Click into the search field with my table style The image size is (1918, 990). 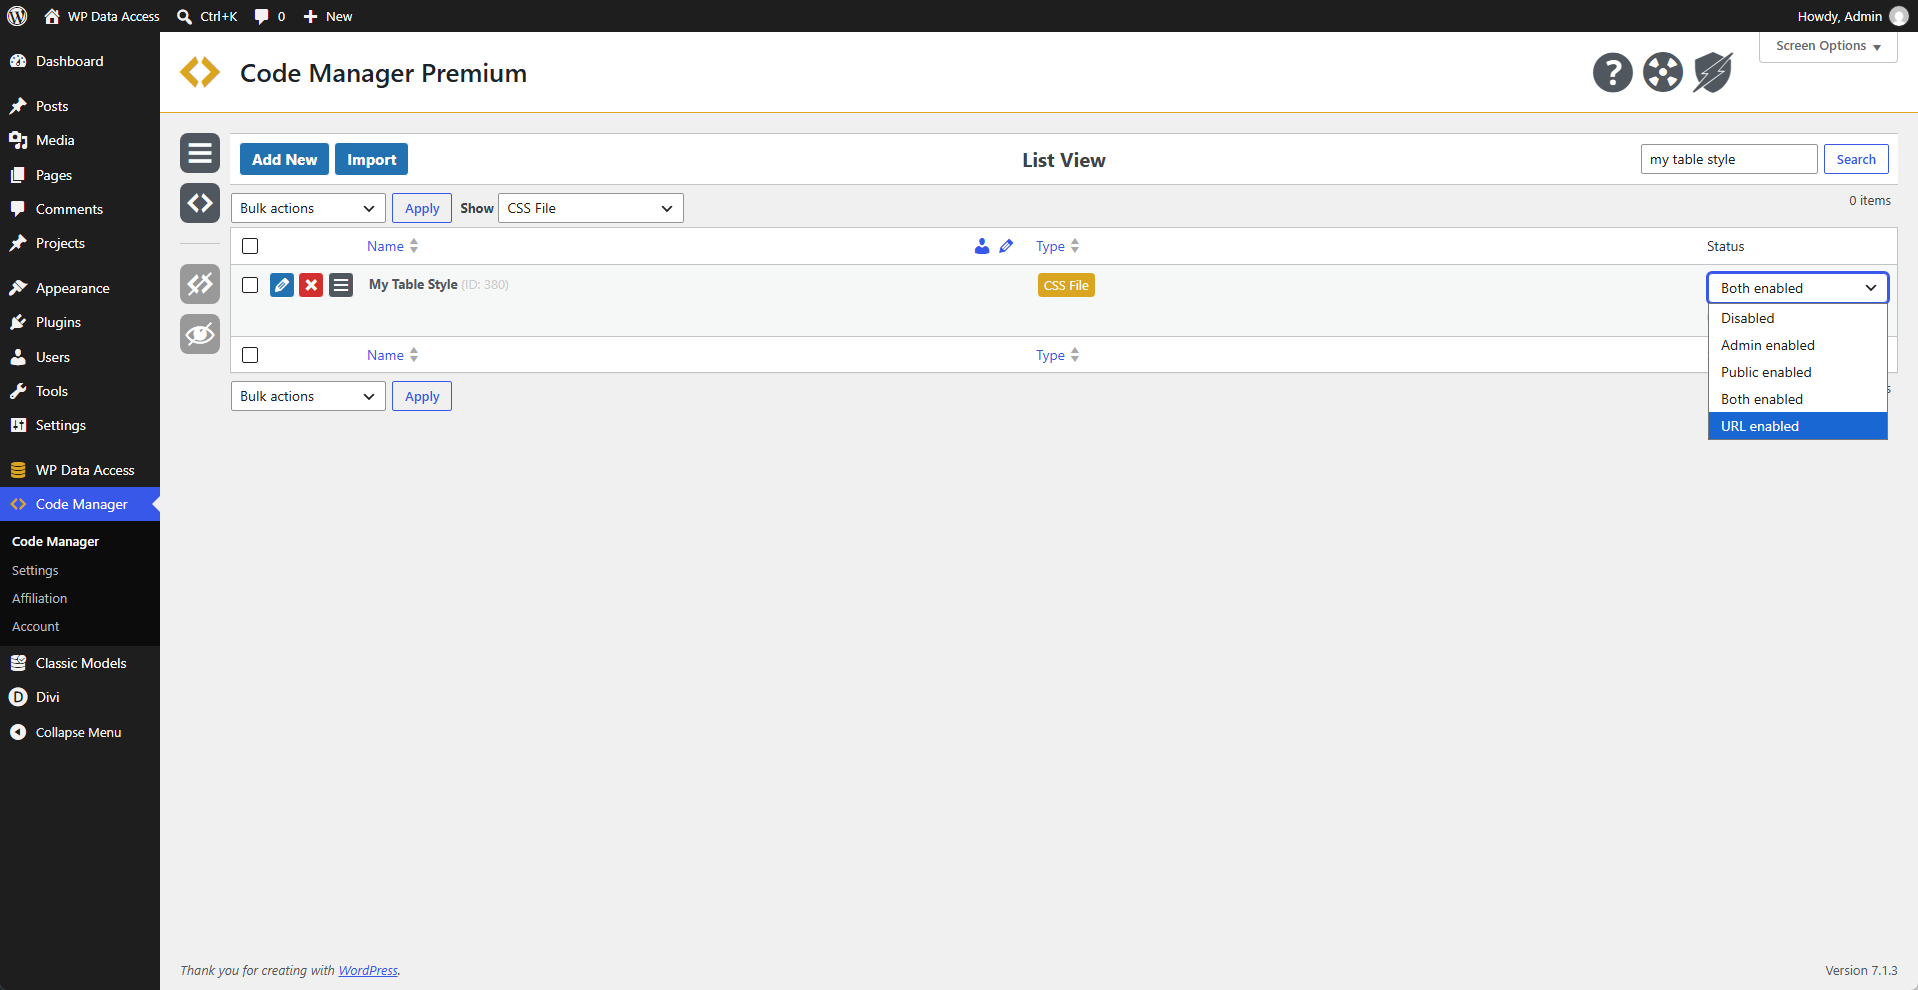pos(1728,159)
